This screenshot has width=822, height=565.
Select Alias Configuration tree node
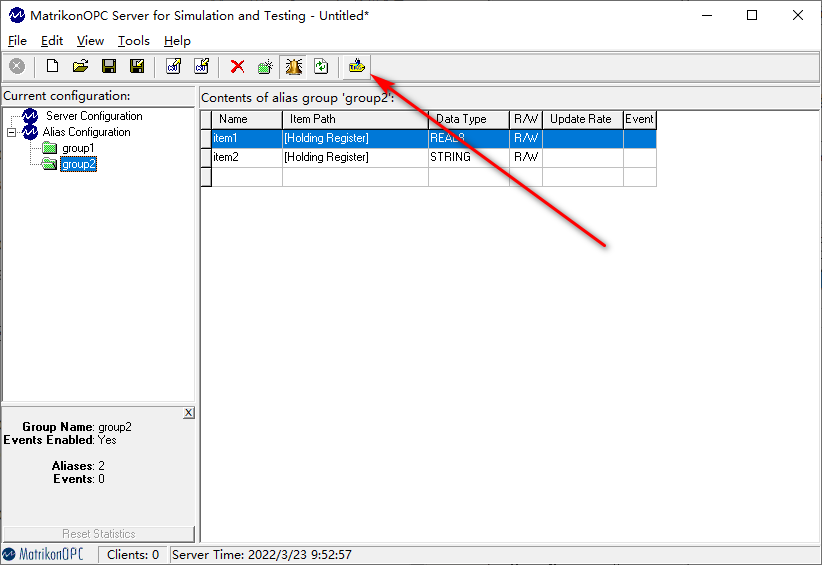pyautogui.click(x=86, y=132)
